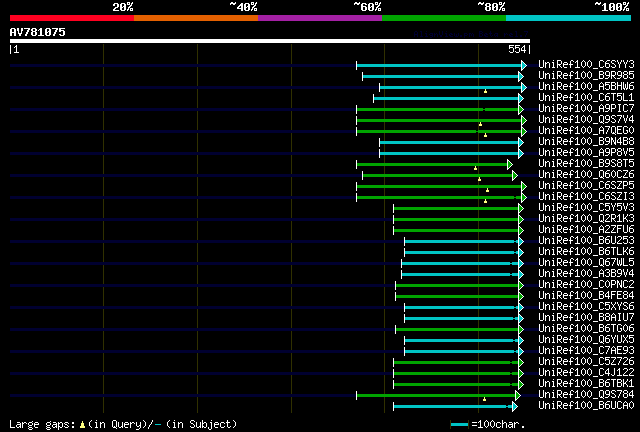Click the yellow gap marker on A5BHW6 row
The height and width of the screenshot is (432, 640).
pyautogui.click(x=485, y=91)
